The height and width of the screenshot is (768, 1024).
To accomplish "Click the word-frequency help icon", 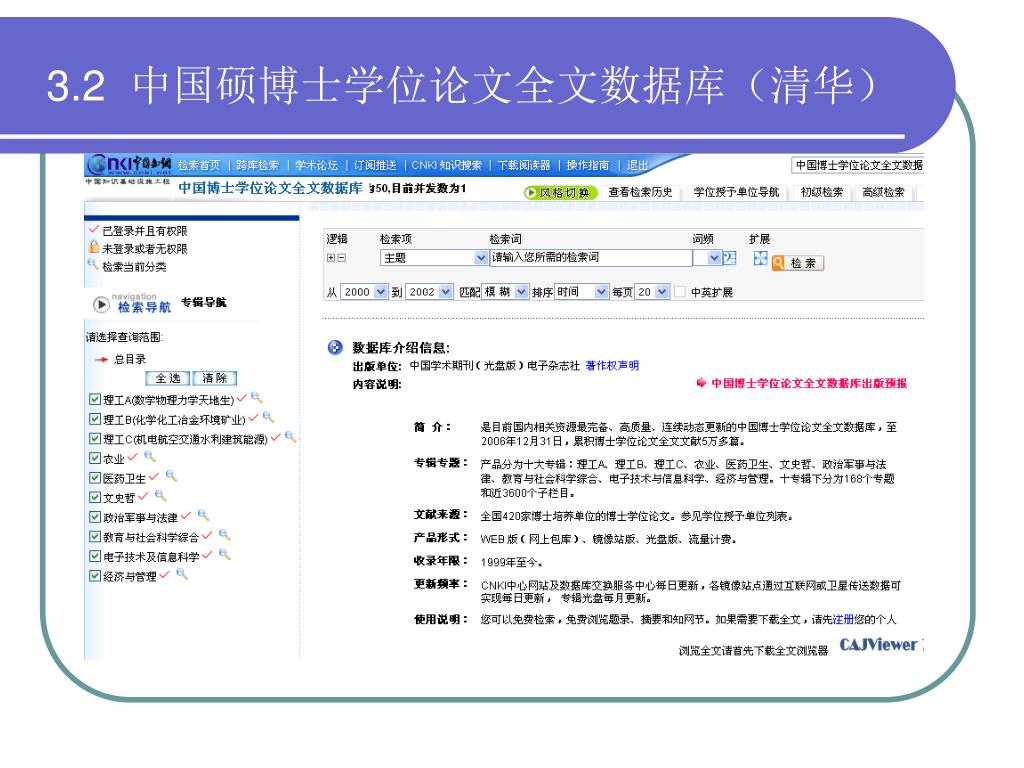I will point(730,257).
